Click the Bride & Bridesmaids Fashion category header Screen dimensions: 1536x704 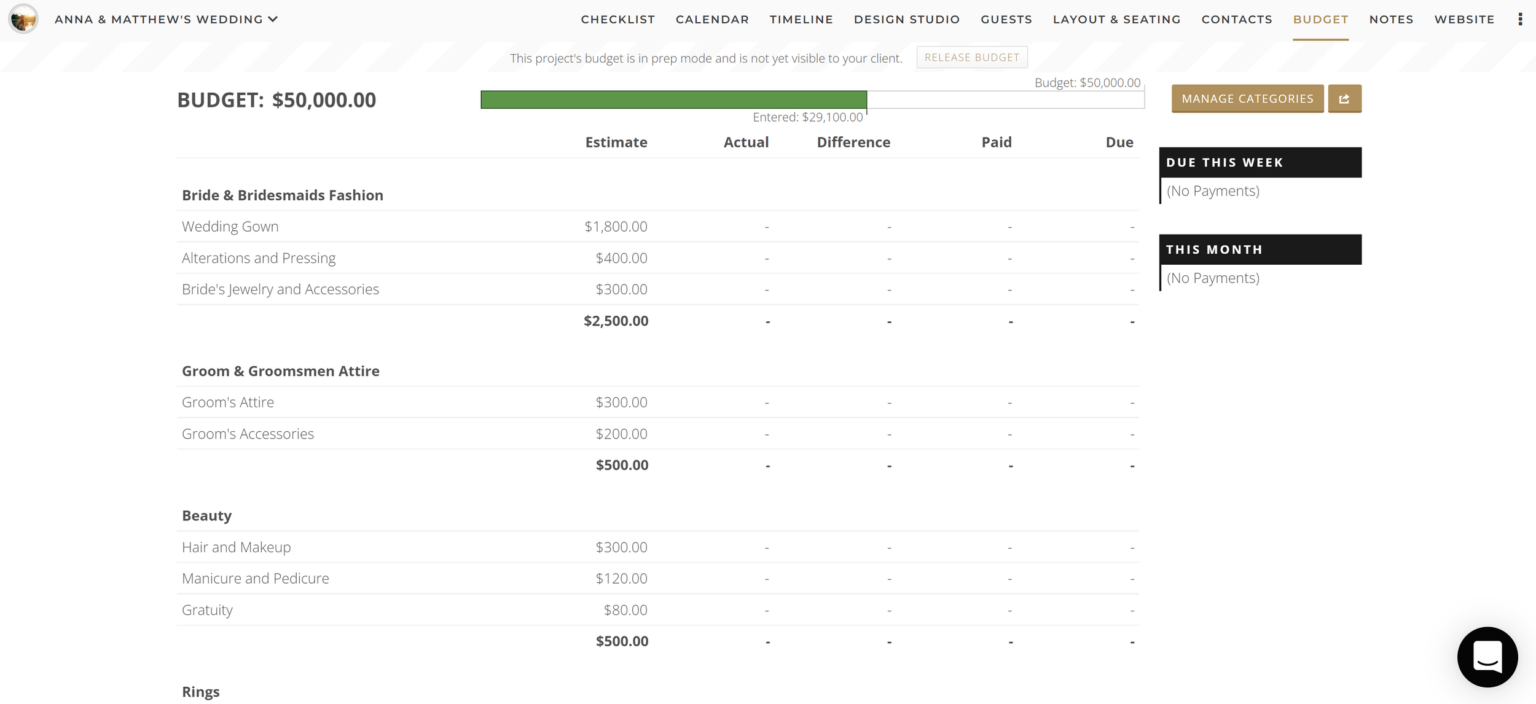(282, 195)
